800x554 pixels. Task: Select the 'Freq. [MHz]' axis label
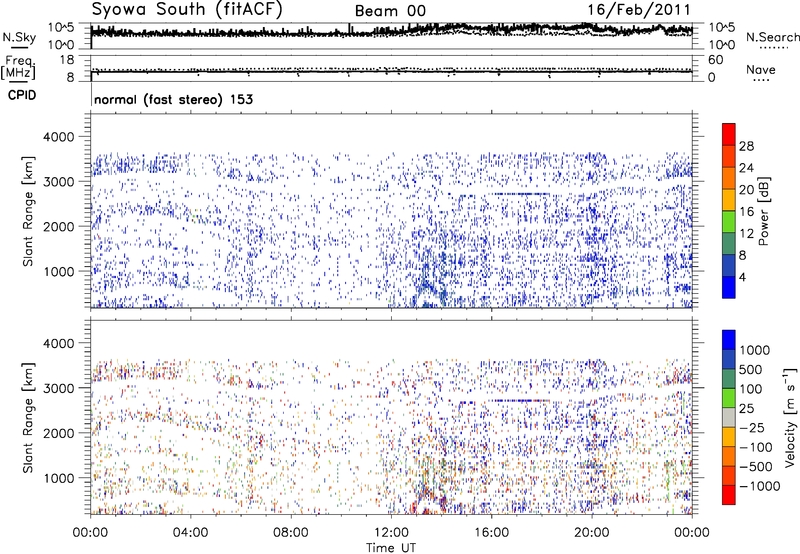18,67
